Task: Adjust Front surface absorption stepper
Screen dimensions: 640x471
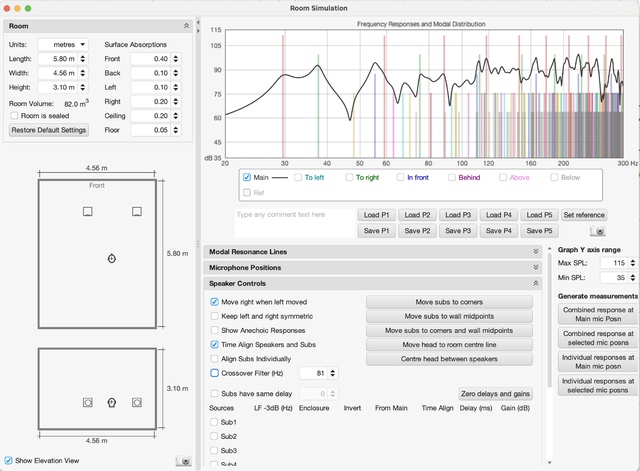Action: [x=176, y=59]
